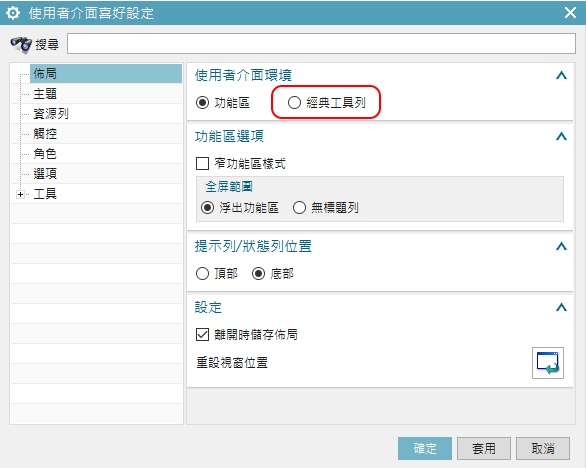The image size is (586, 468).
Task: Open the 資源列 category
Action: point(51,114)
